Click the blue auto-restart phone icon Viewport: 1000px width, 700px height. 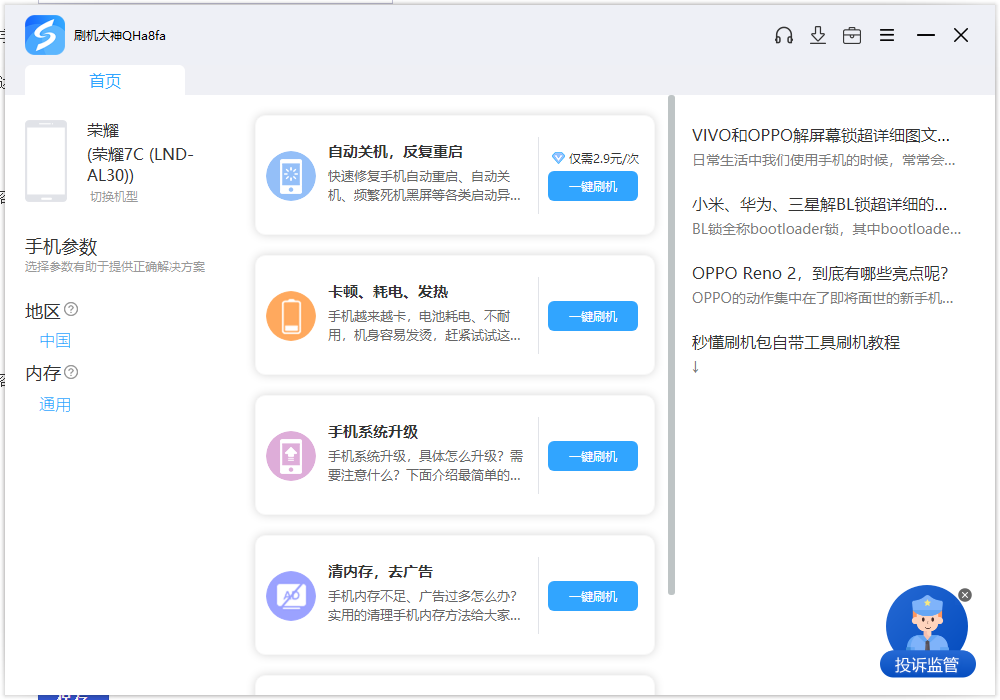click(291, 176)
